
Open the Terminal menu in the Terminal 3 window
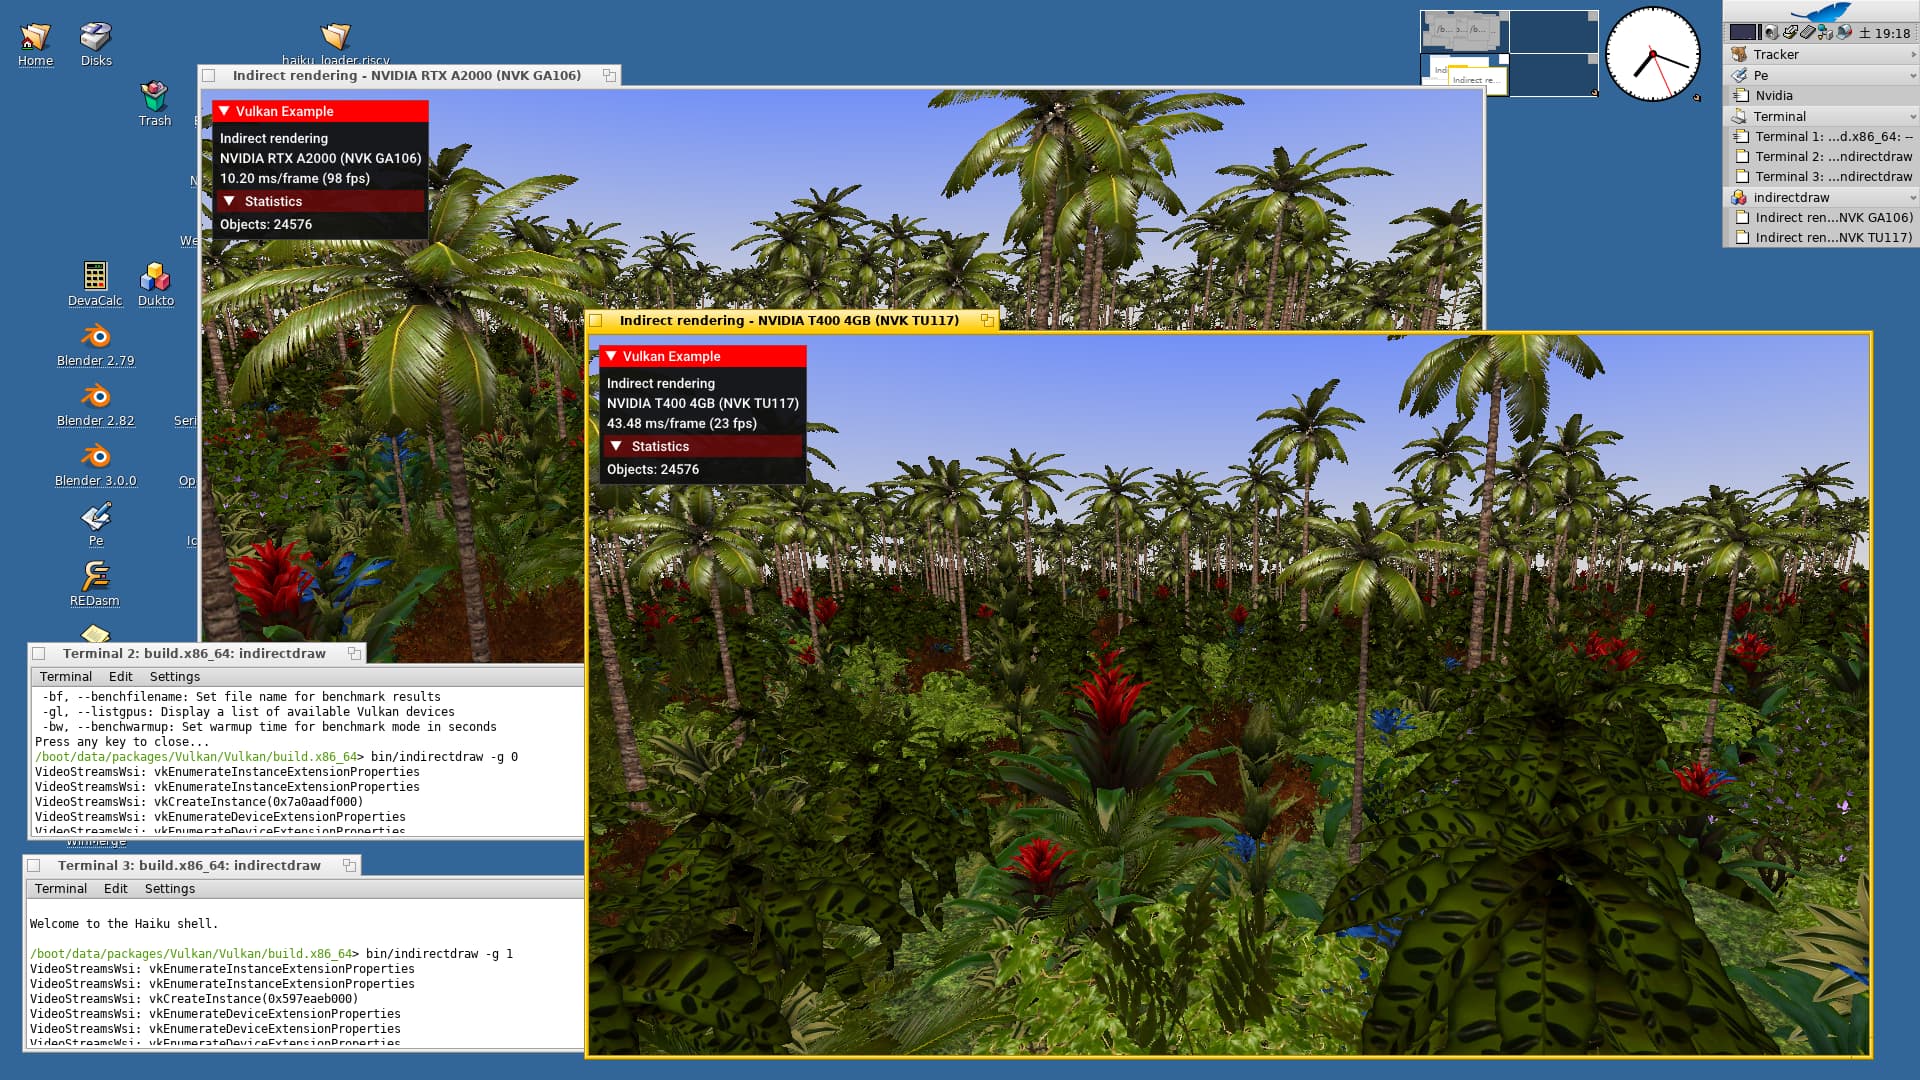pyautogui.click(x=61, y=889)
